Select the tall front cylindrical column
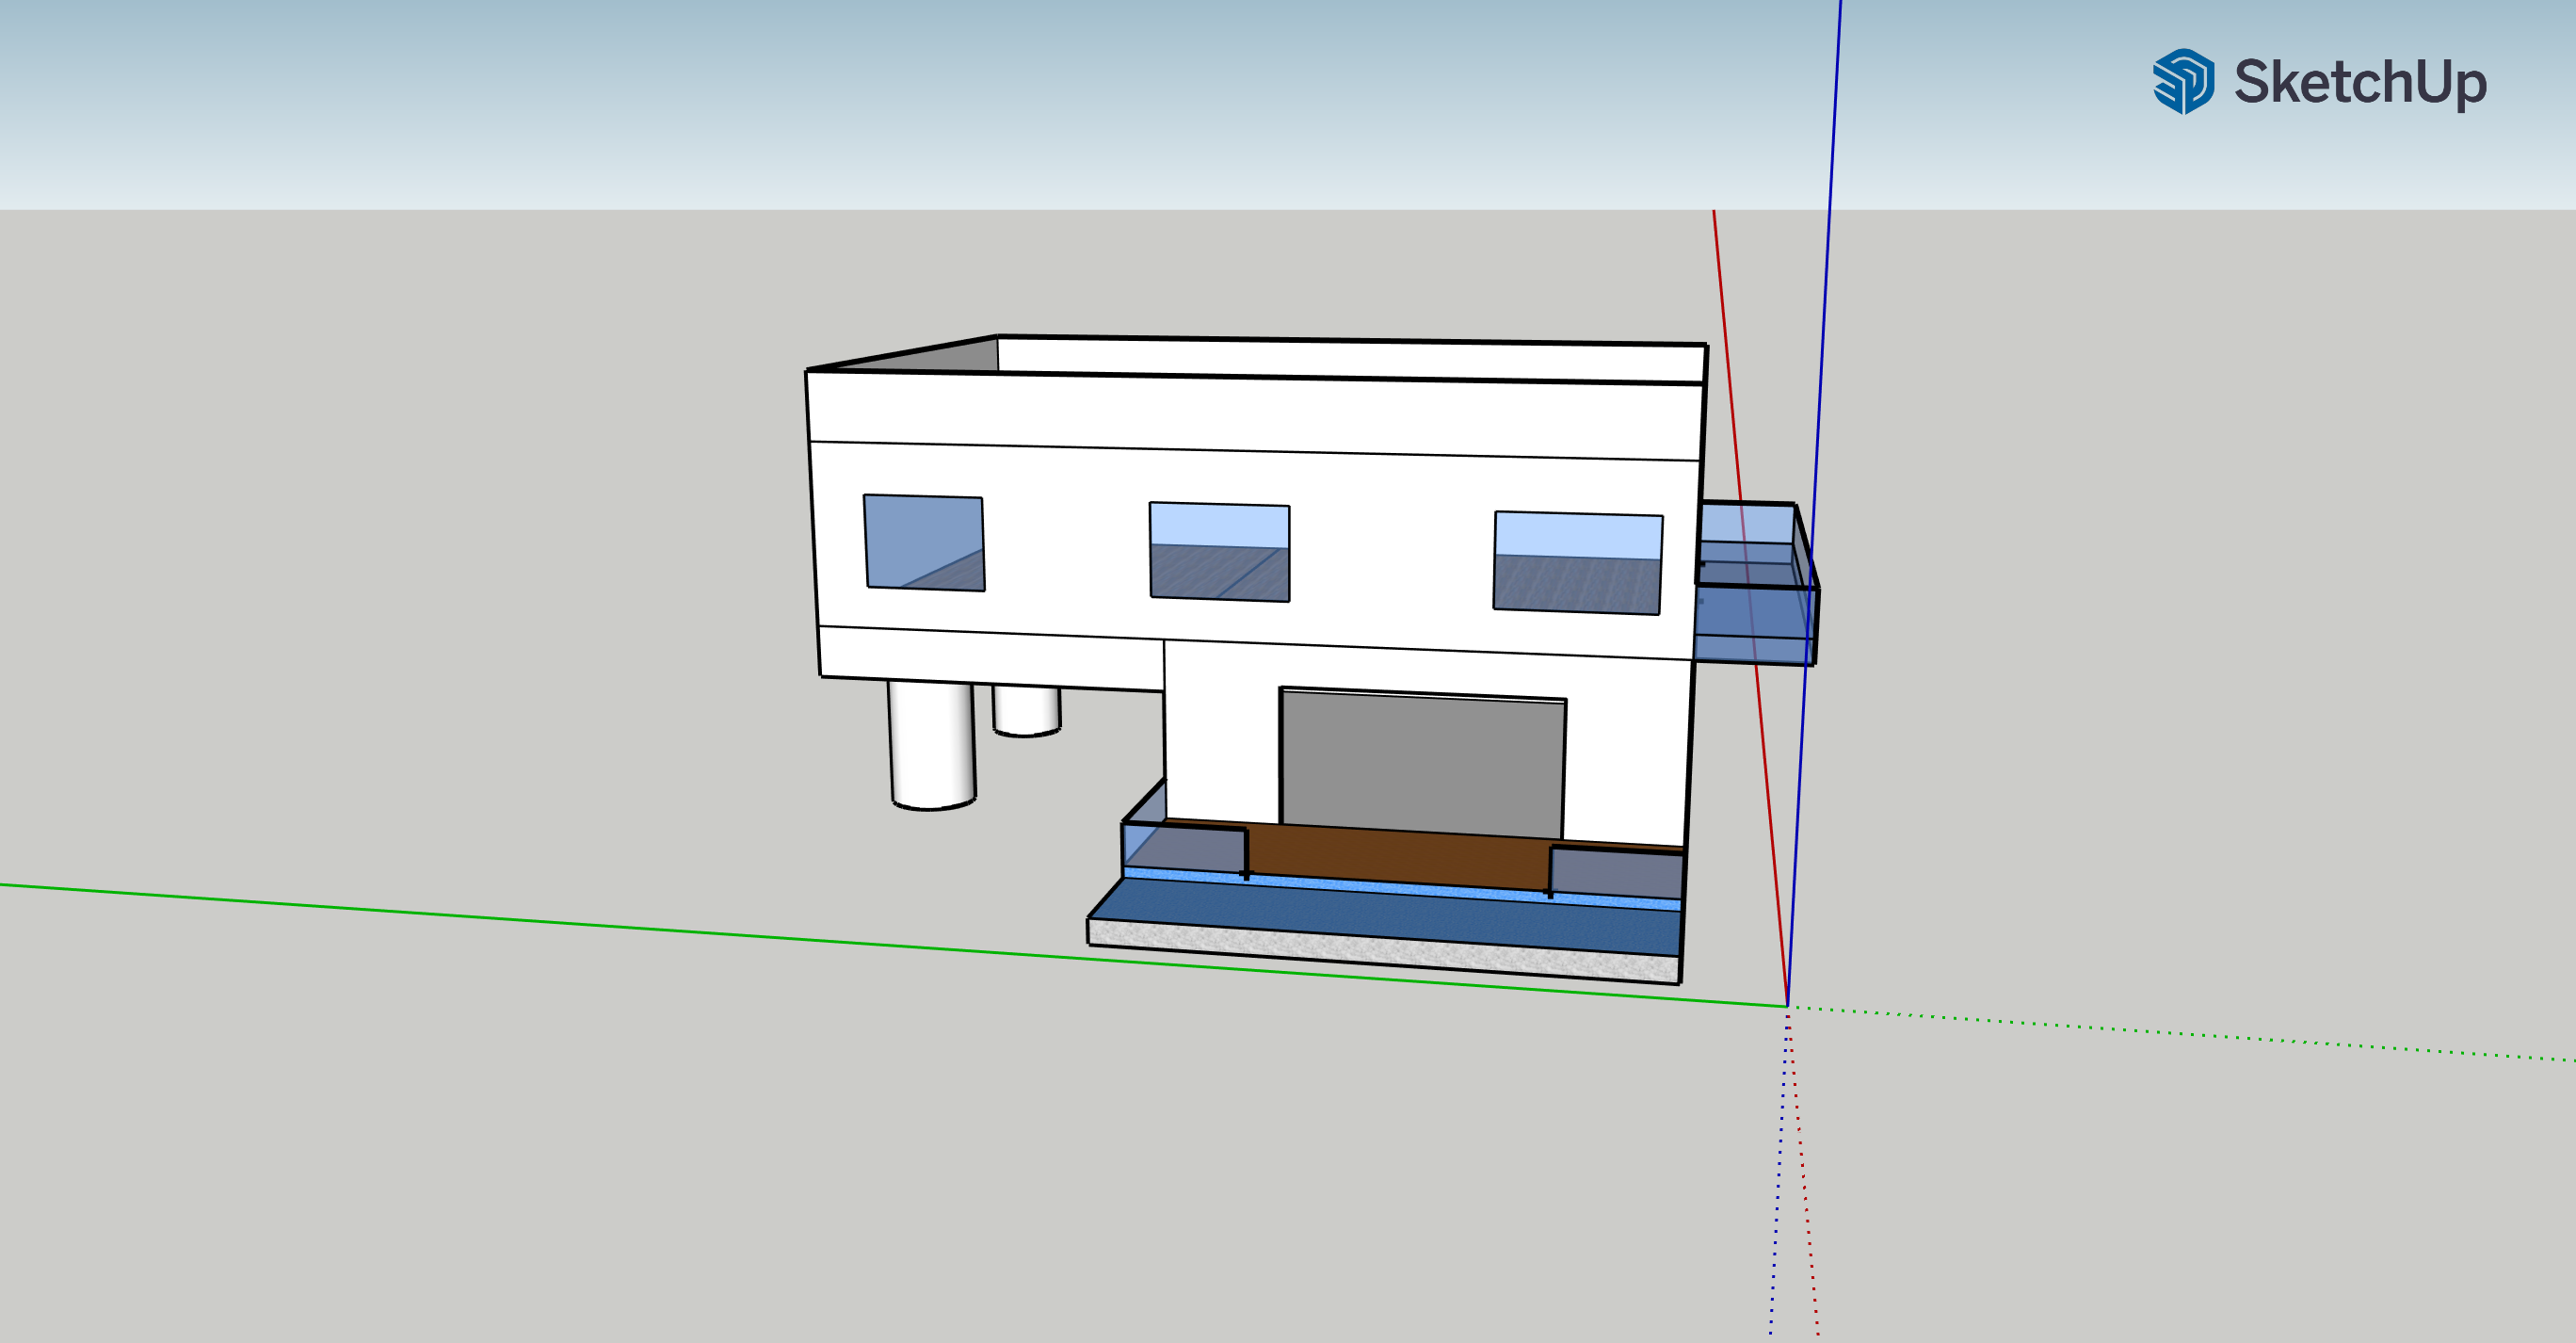 click(932, 742)
